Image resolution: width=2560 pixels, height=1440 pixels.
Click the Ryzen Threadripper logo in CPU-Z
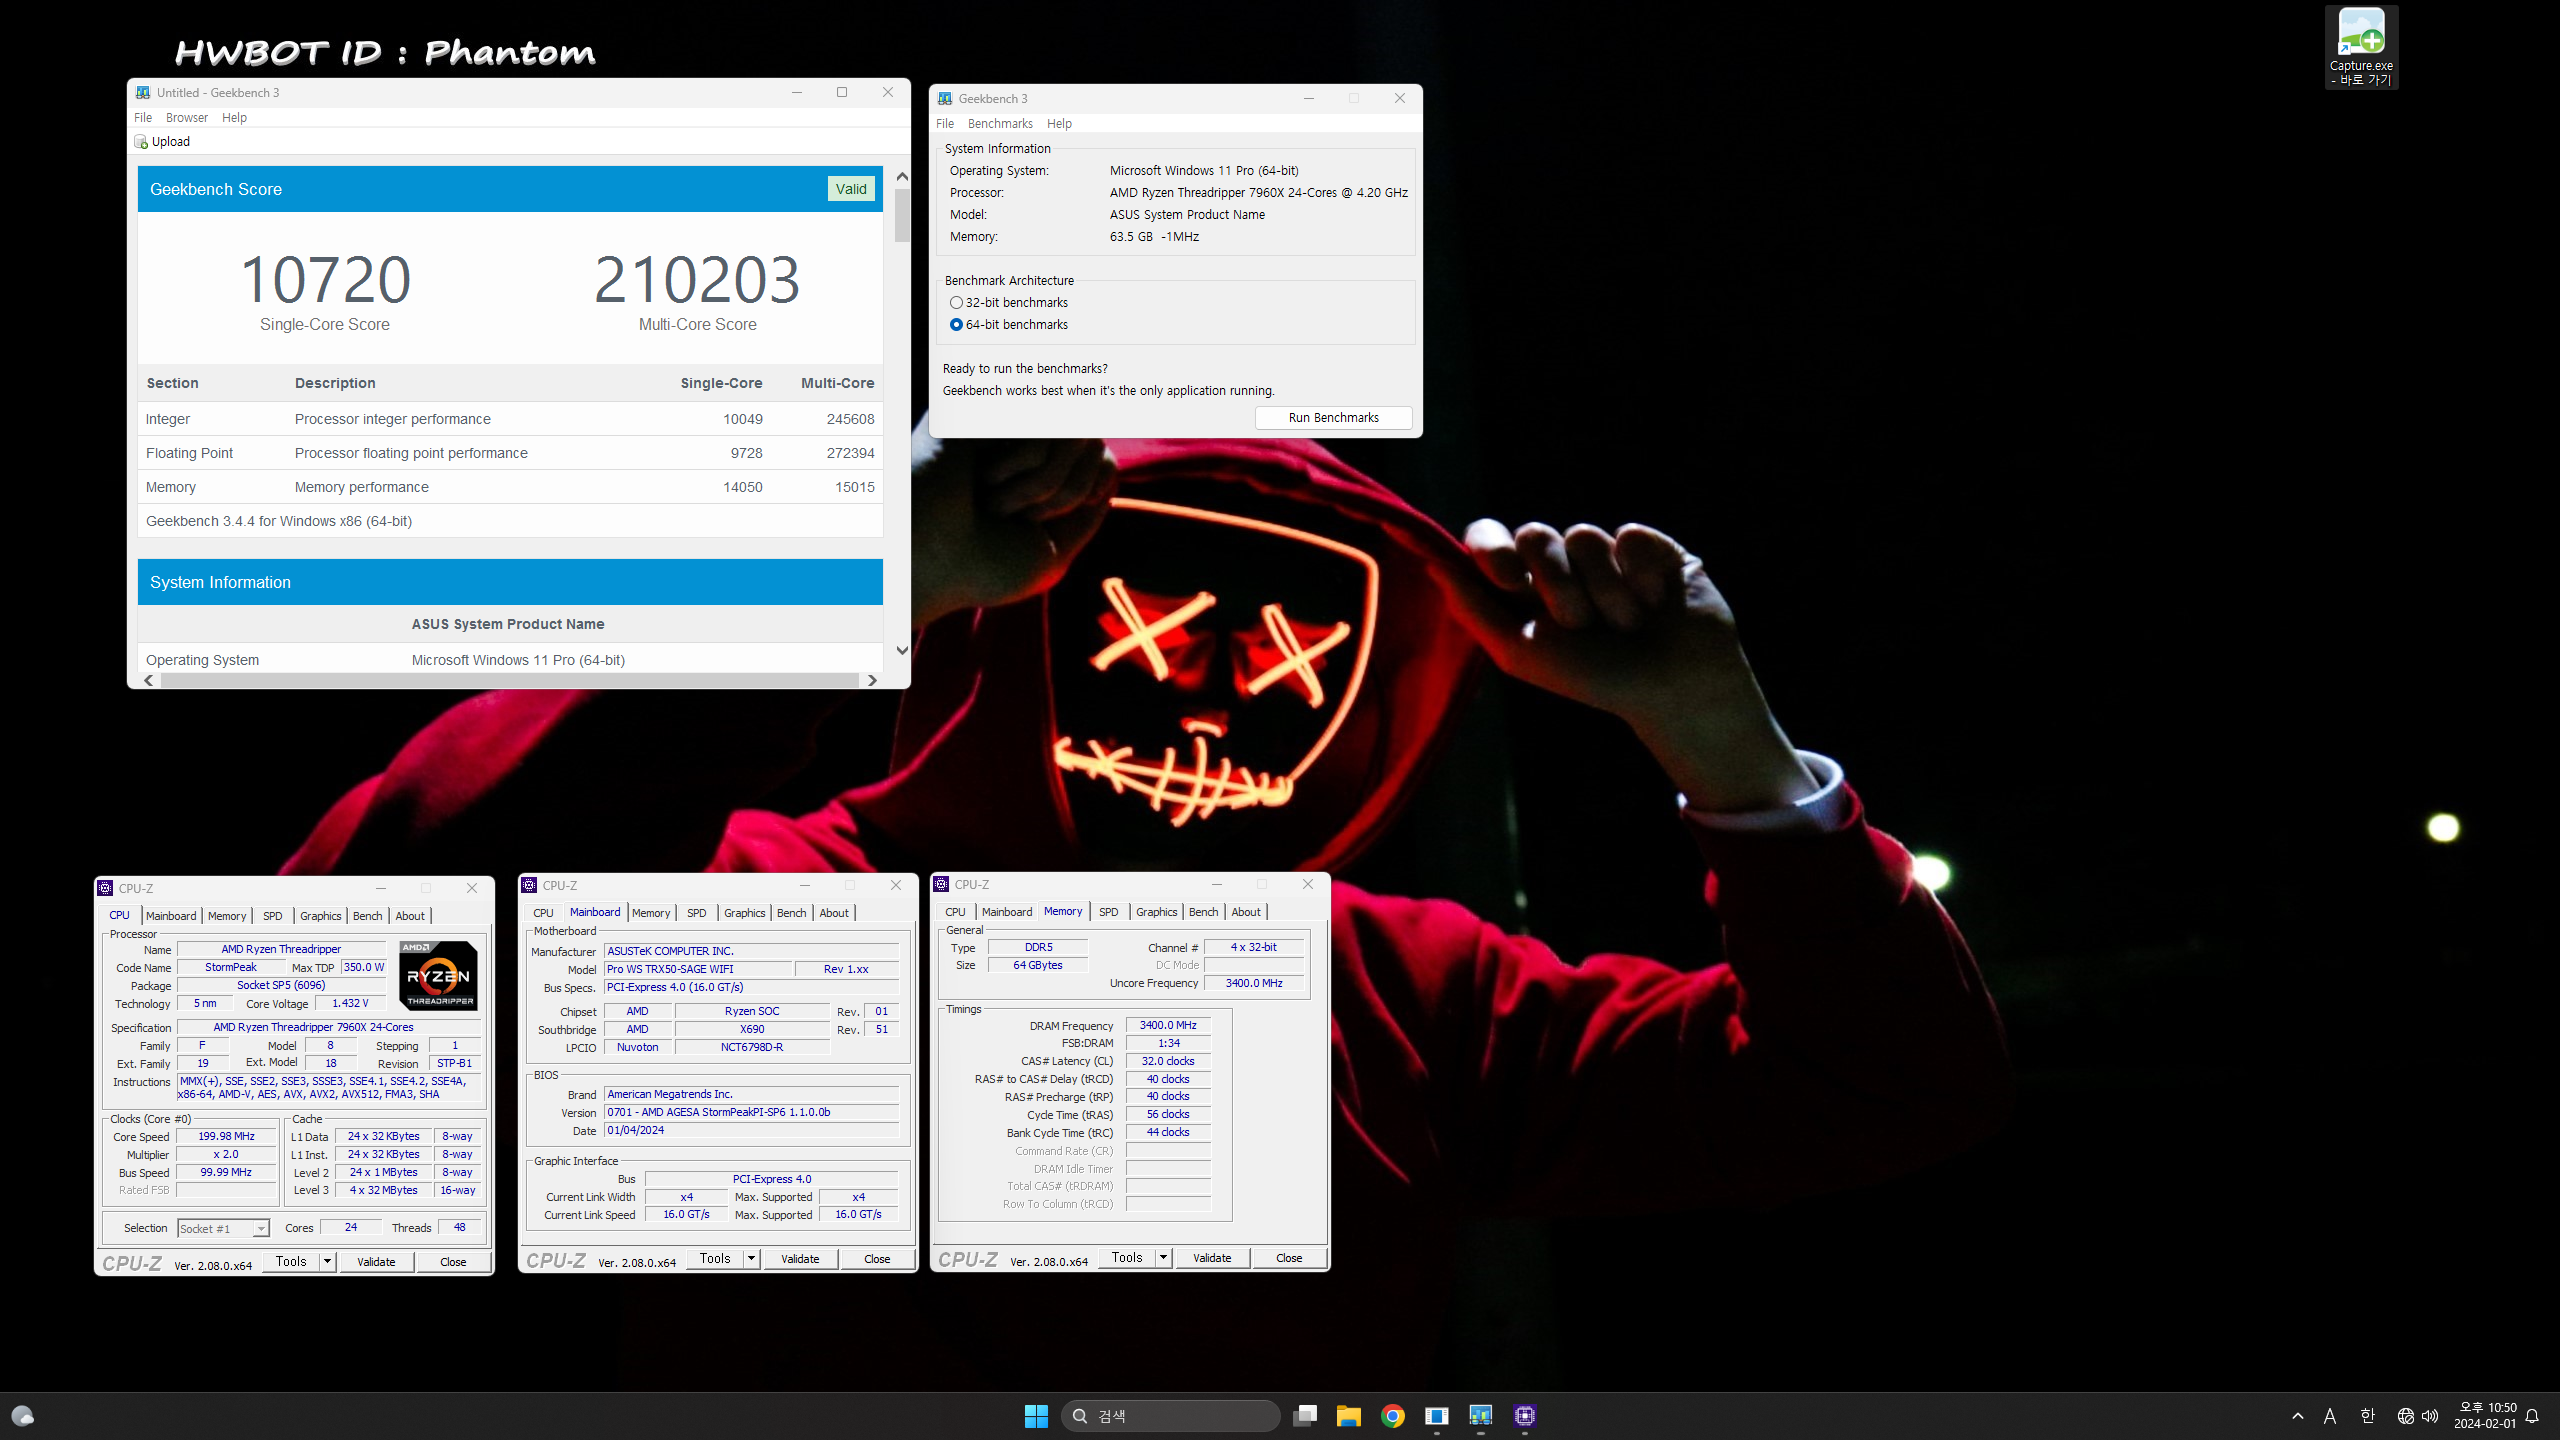439,975
